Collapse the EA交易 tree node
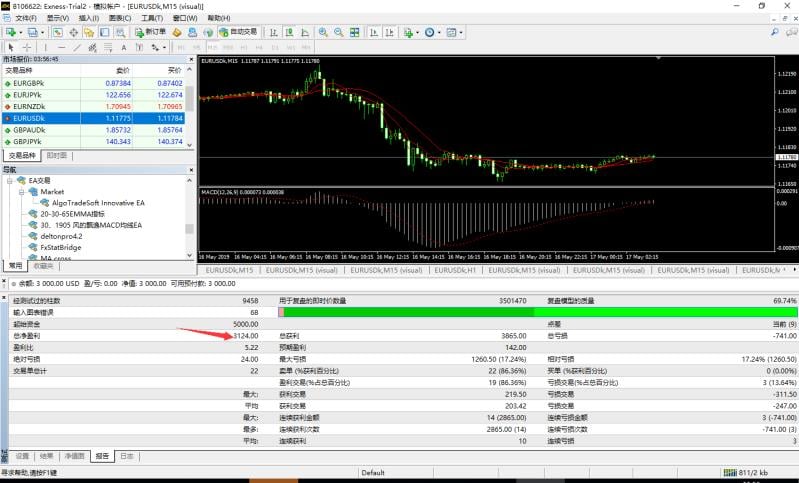This screenshot has height=483, width=799. (10, 181)
